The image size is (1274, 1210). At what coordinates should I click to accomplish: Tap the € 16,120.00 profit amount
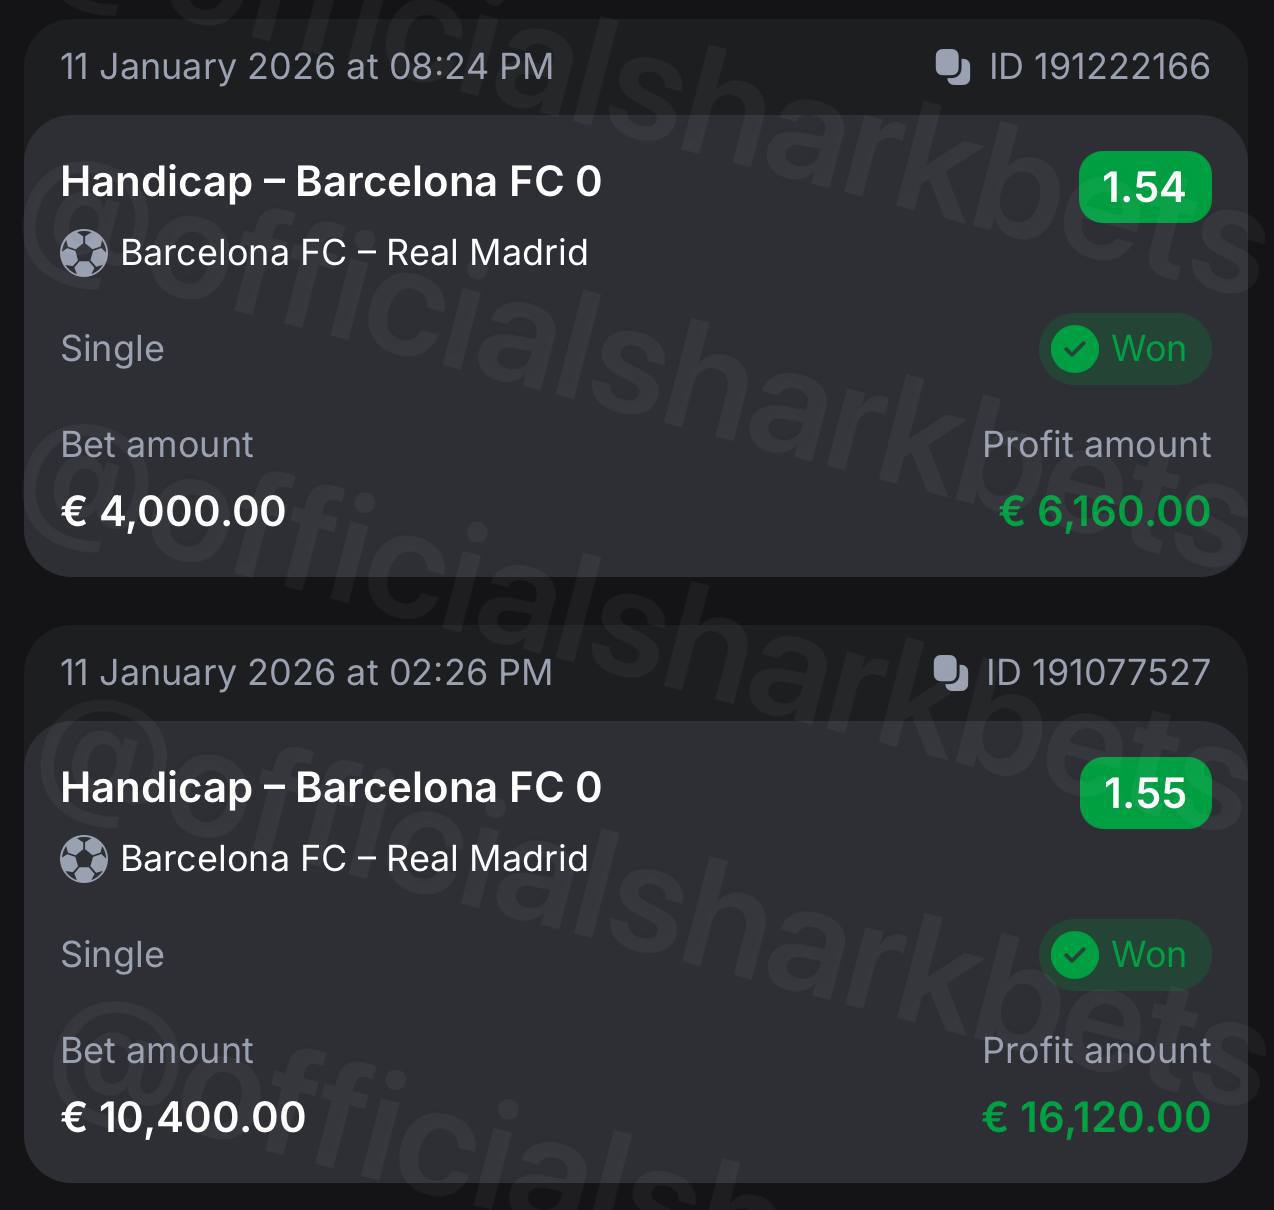pyautogui.click(x=1096, y=1118)
